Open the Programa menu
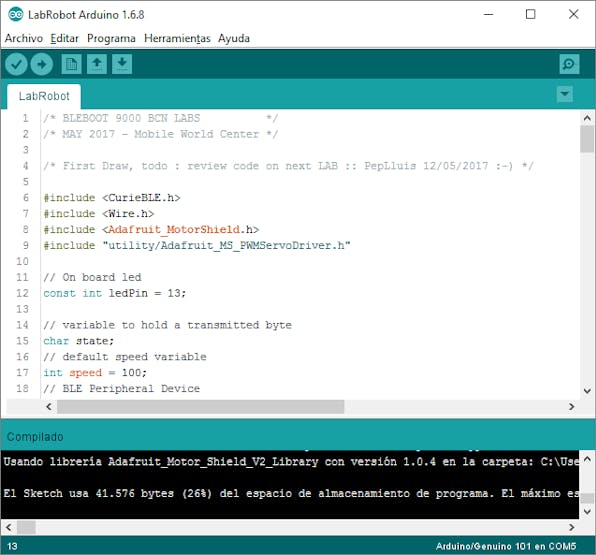 click(x=111, y=38)
